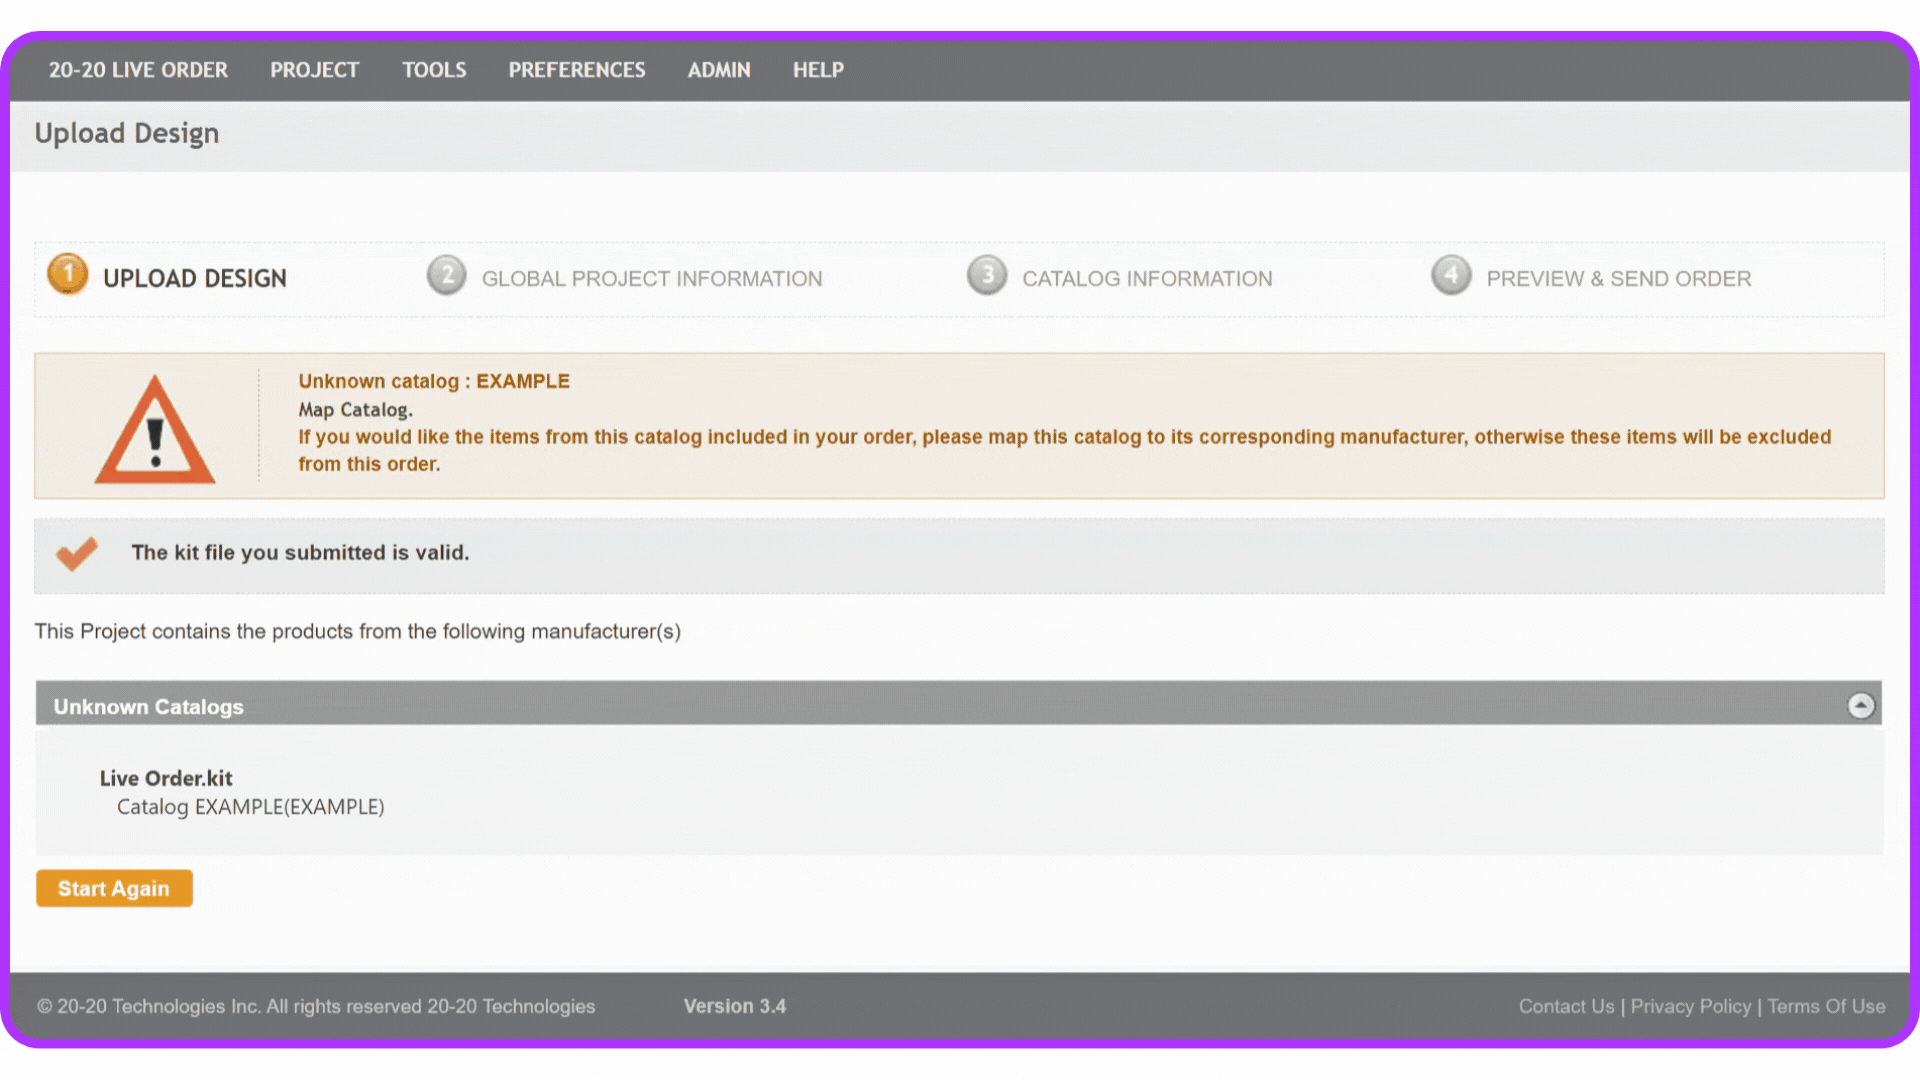
Task: Click the orange warning triangle icon
Action: 155,429
